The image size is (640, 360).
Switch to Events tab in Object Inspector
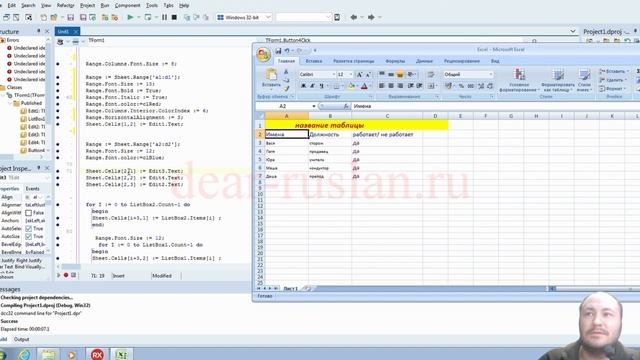33,189
